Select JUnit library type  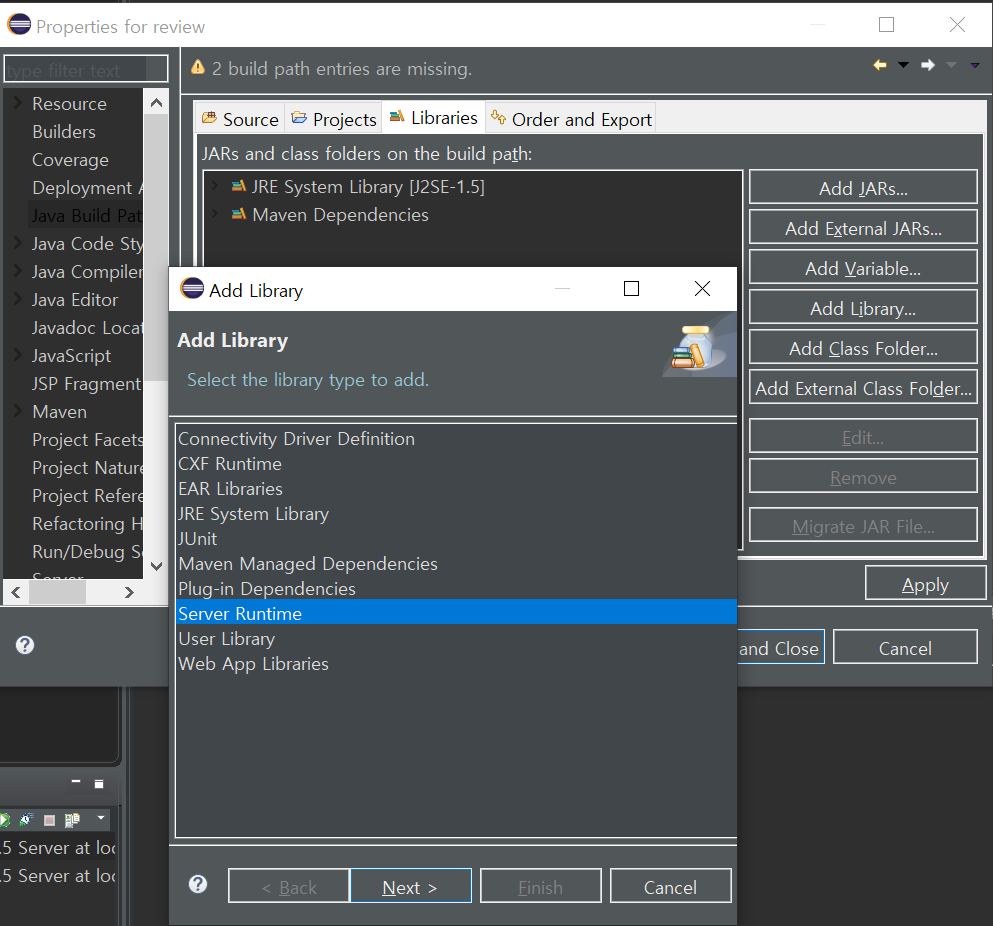(456, 538)
